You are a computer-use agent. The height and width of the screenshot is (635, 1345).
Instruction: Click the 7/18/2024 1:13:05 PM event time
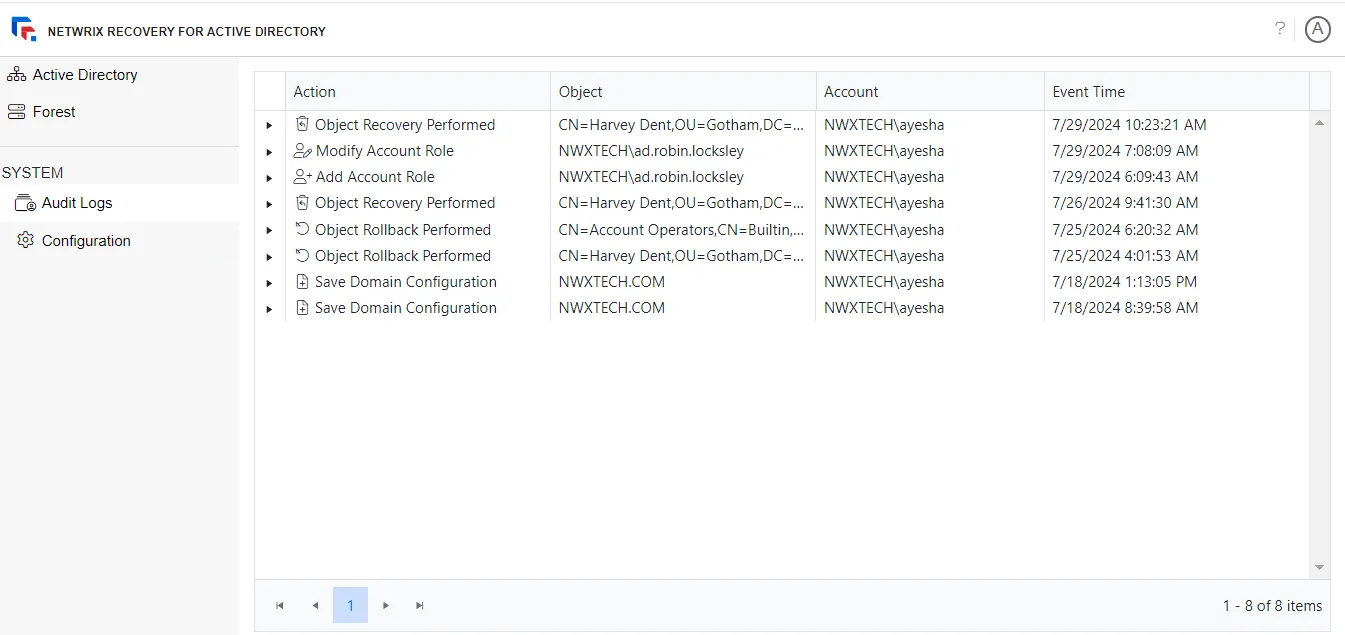pos(1124,282)
